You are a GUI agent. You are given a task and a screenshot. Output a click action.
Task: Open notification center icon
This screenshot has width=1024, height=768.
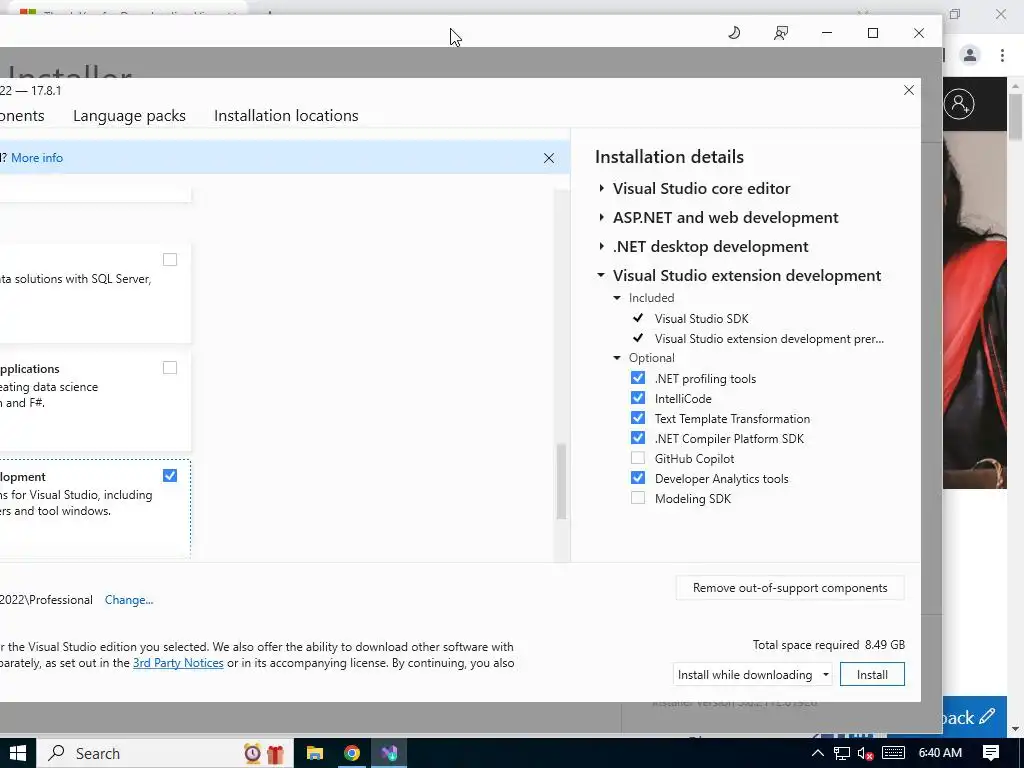[991, 753]
